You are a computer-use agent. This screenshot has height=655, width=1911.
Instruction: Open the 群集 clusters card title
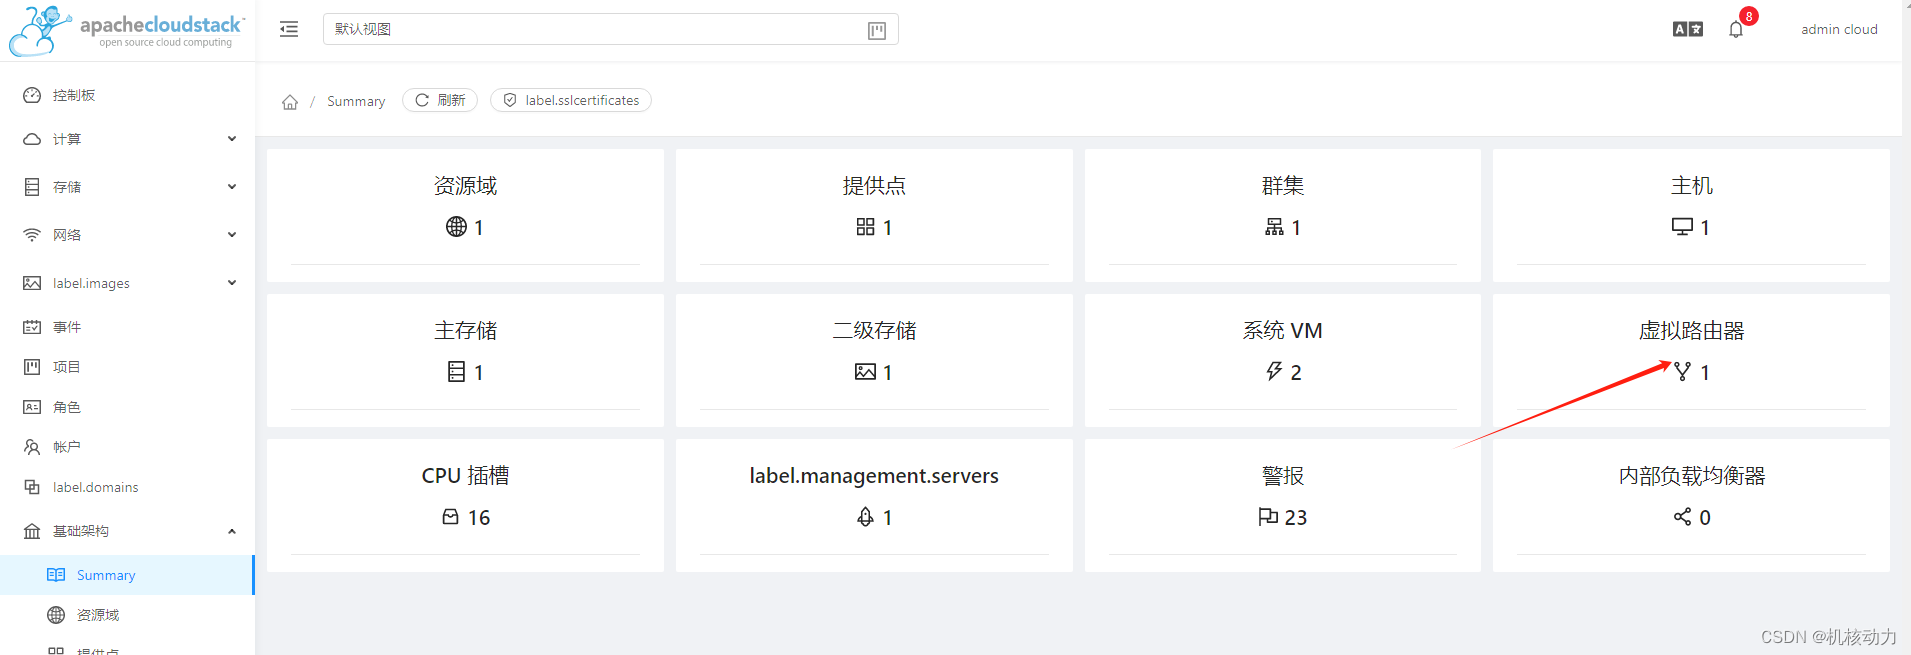pyautogui.click(x=1283, y=186)
